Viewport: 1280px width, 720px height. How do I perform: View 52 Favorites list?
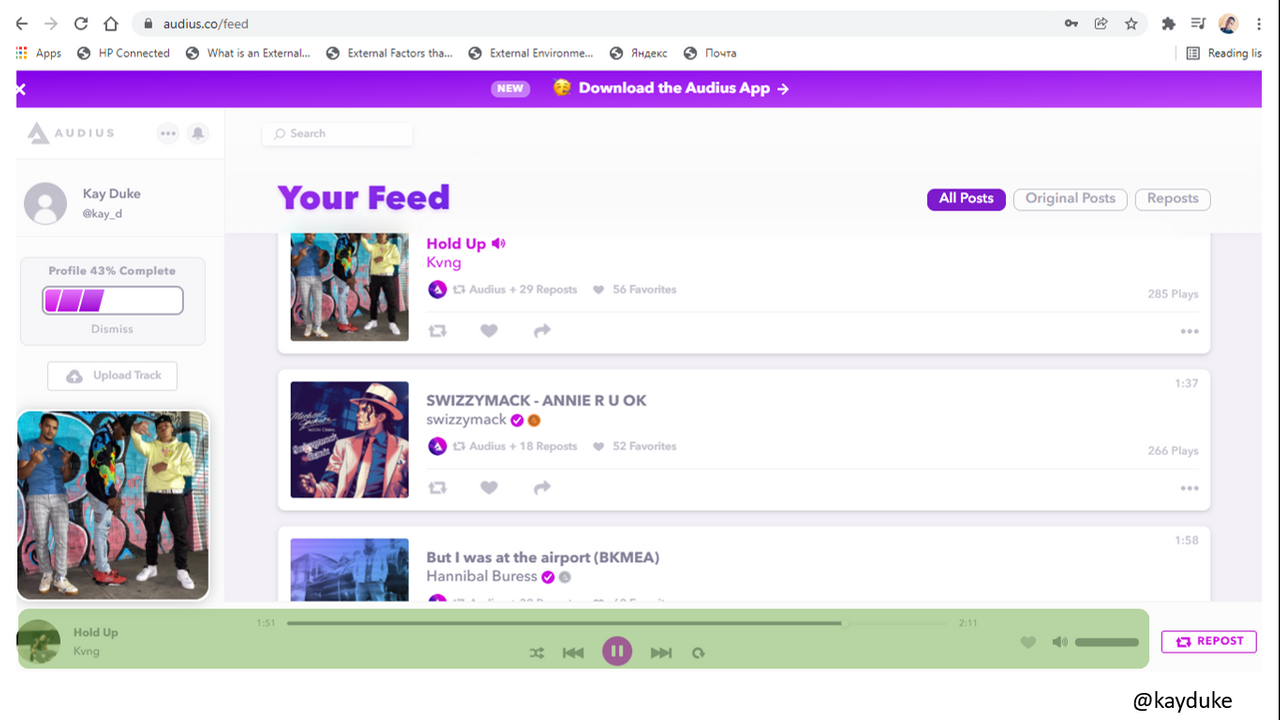pos(635,446)
